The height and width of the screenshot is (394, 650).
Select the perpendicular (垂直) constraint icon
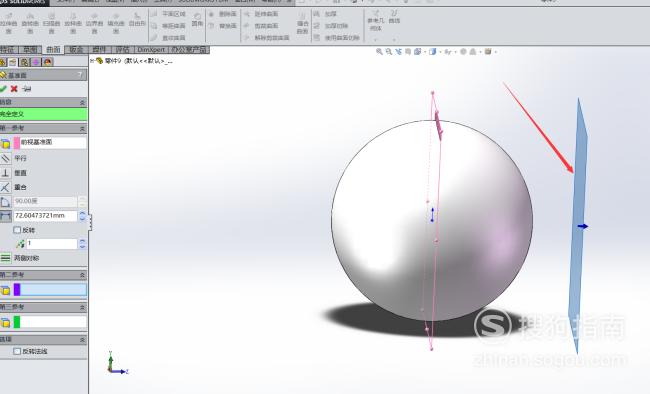(x=5, y=173)
